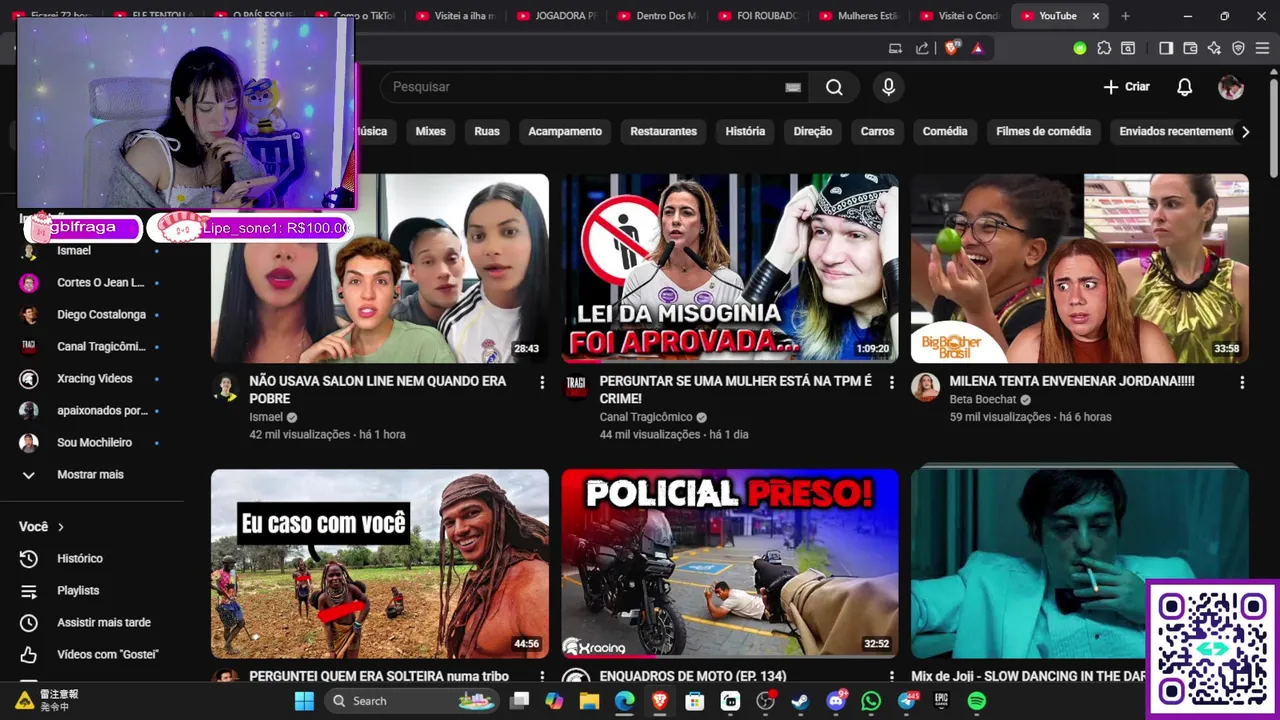Open the Eu caso com você thumbnail

pyautogui.click(x=379, y=564)
